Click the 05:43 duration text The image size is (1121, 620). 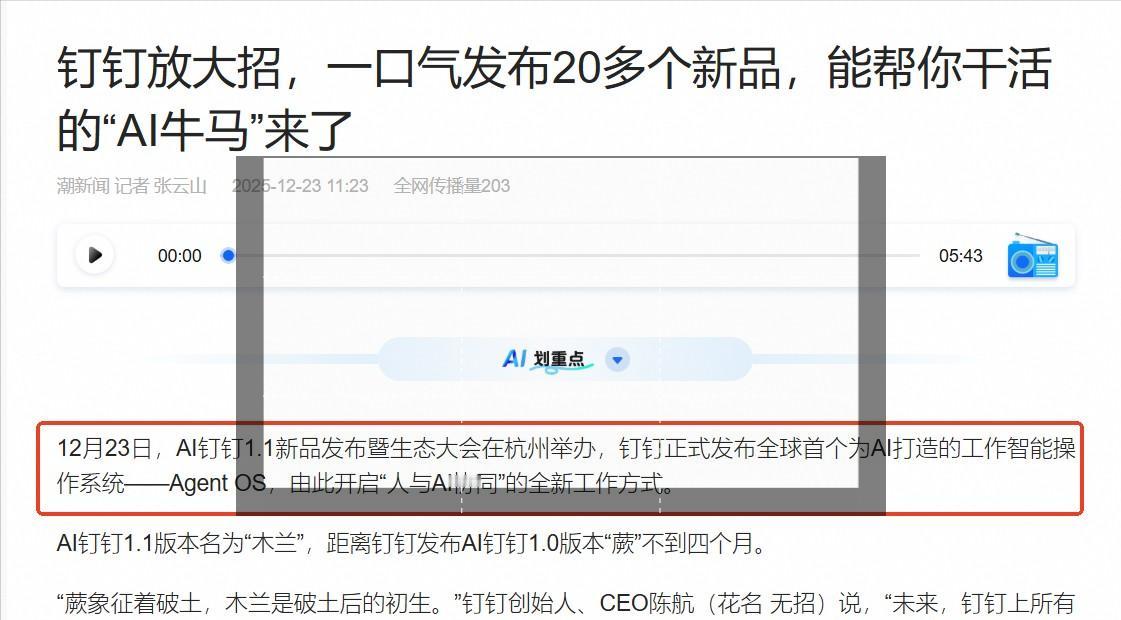[960, 256]
